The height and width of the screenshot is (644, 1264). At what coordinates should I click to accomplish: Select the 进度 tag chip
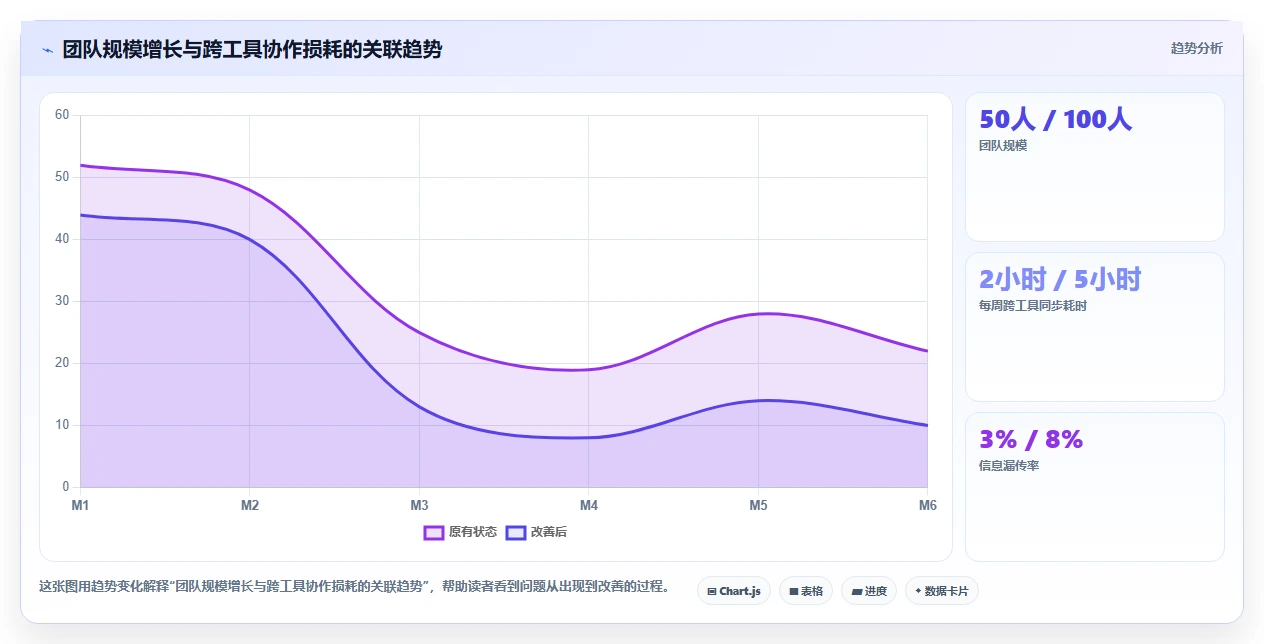(868, 591)
